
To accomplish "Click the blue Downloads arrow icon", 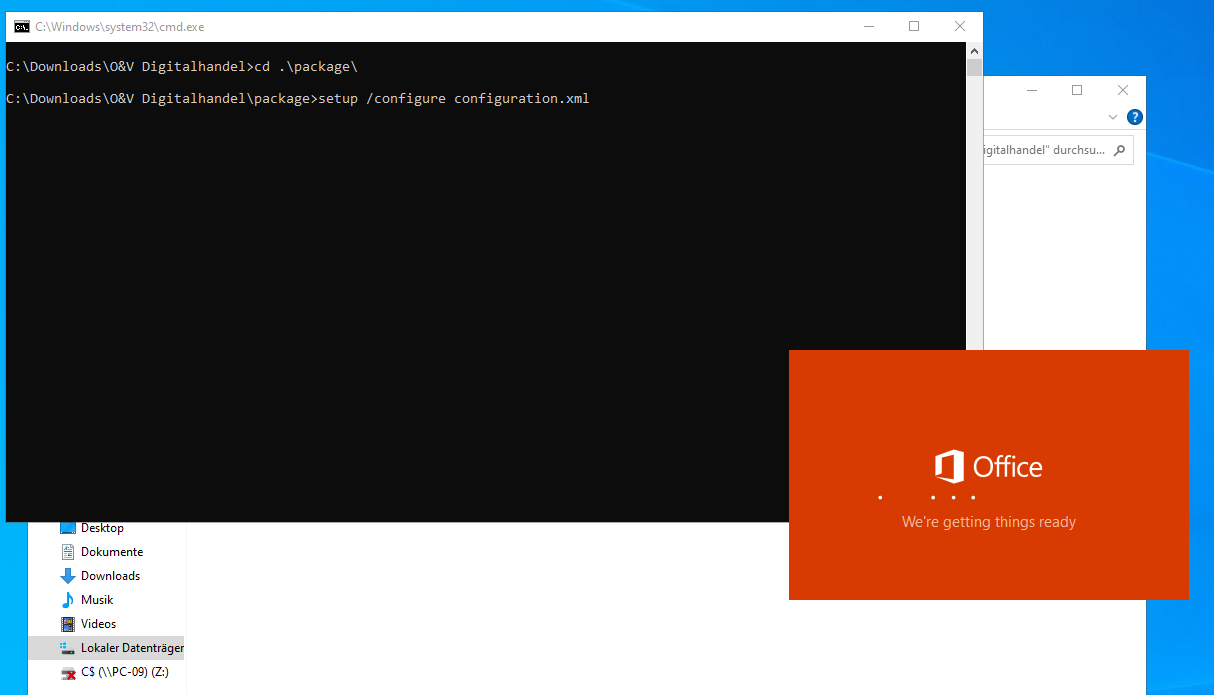I will click(68, 576).
